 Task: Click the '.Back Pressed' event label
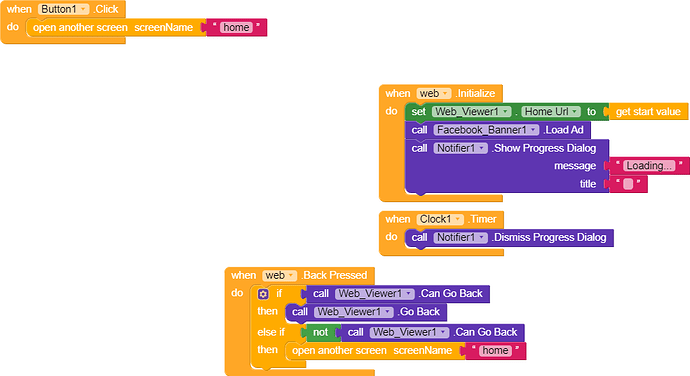(x=334, y=276)
